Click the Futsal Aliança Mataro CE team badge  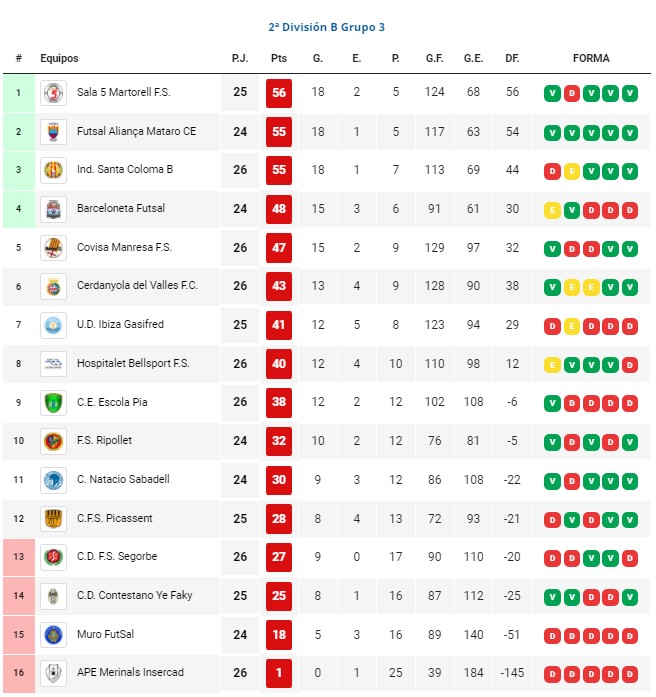(53, 132)
